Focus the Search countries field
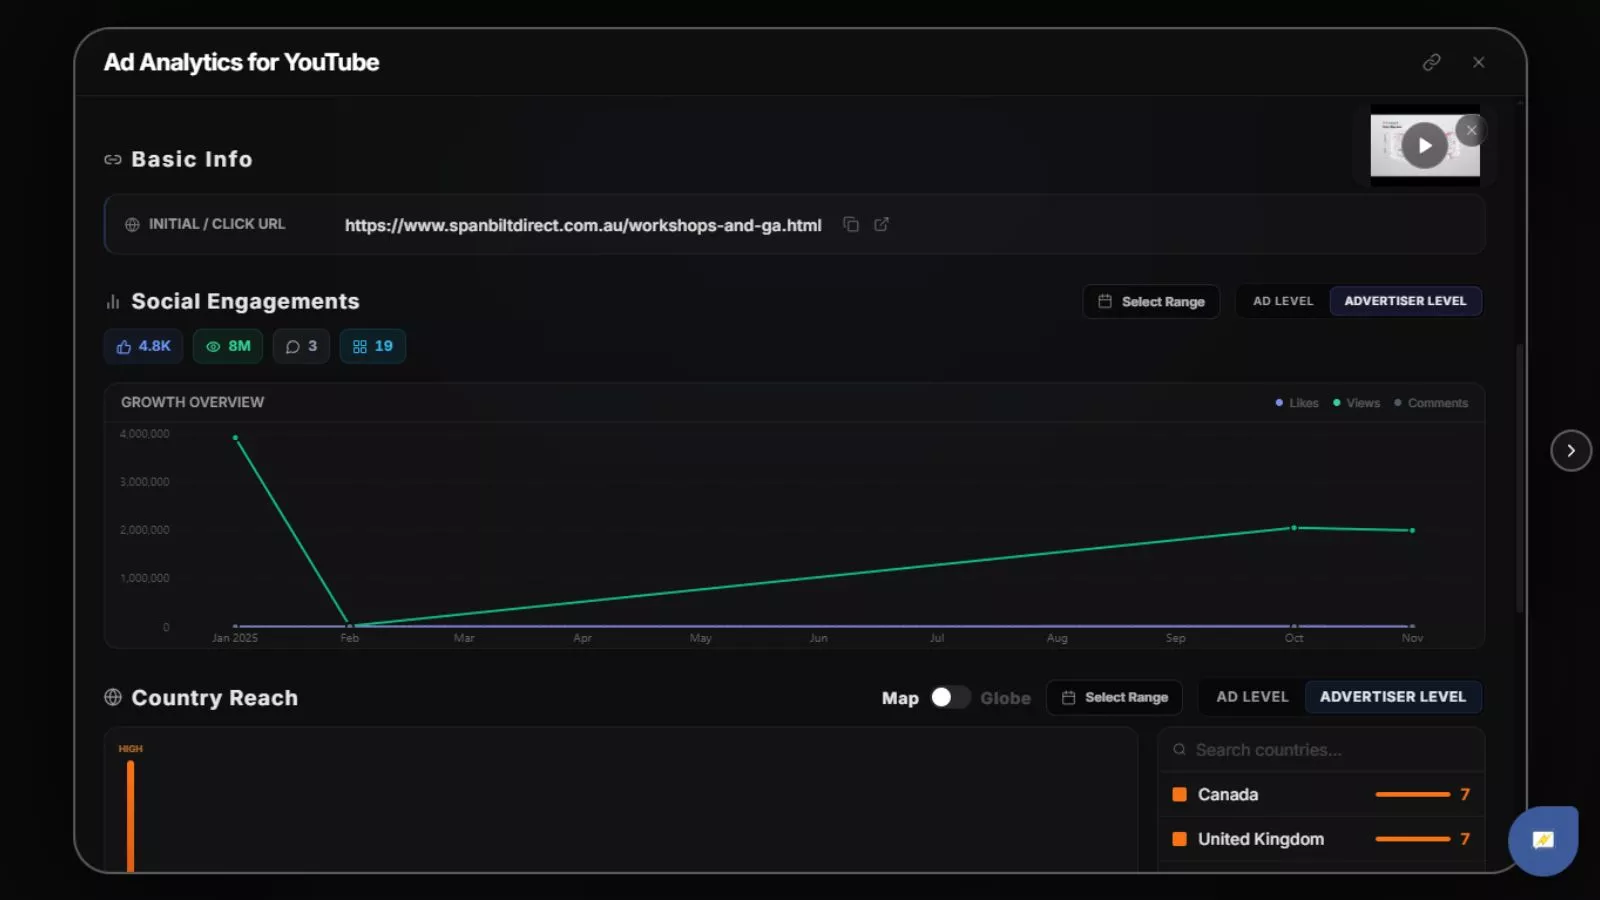 tap(1320, 750)
